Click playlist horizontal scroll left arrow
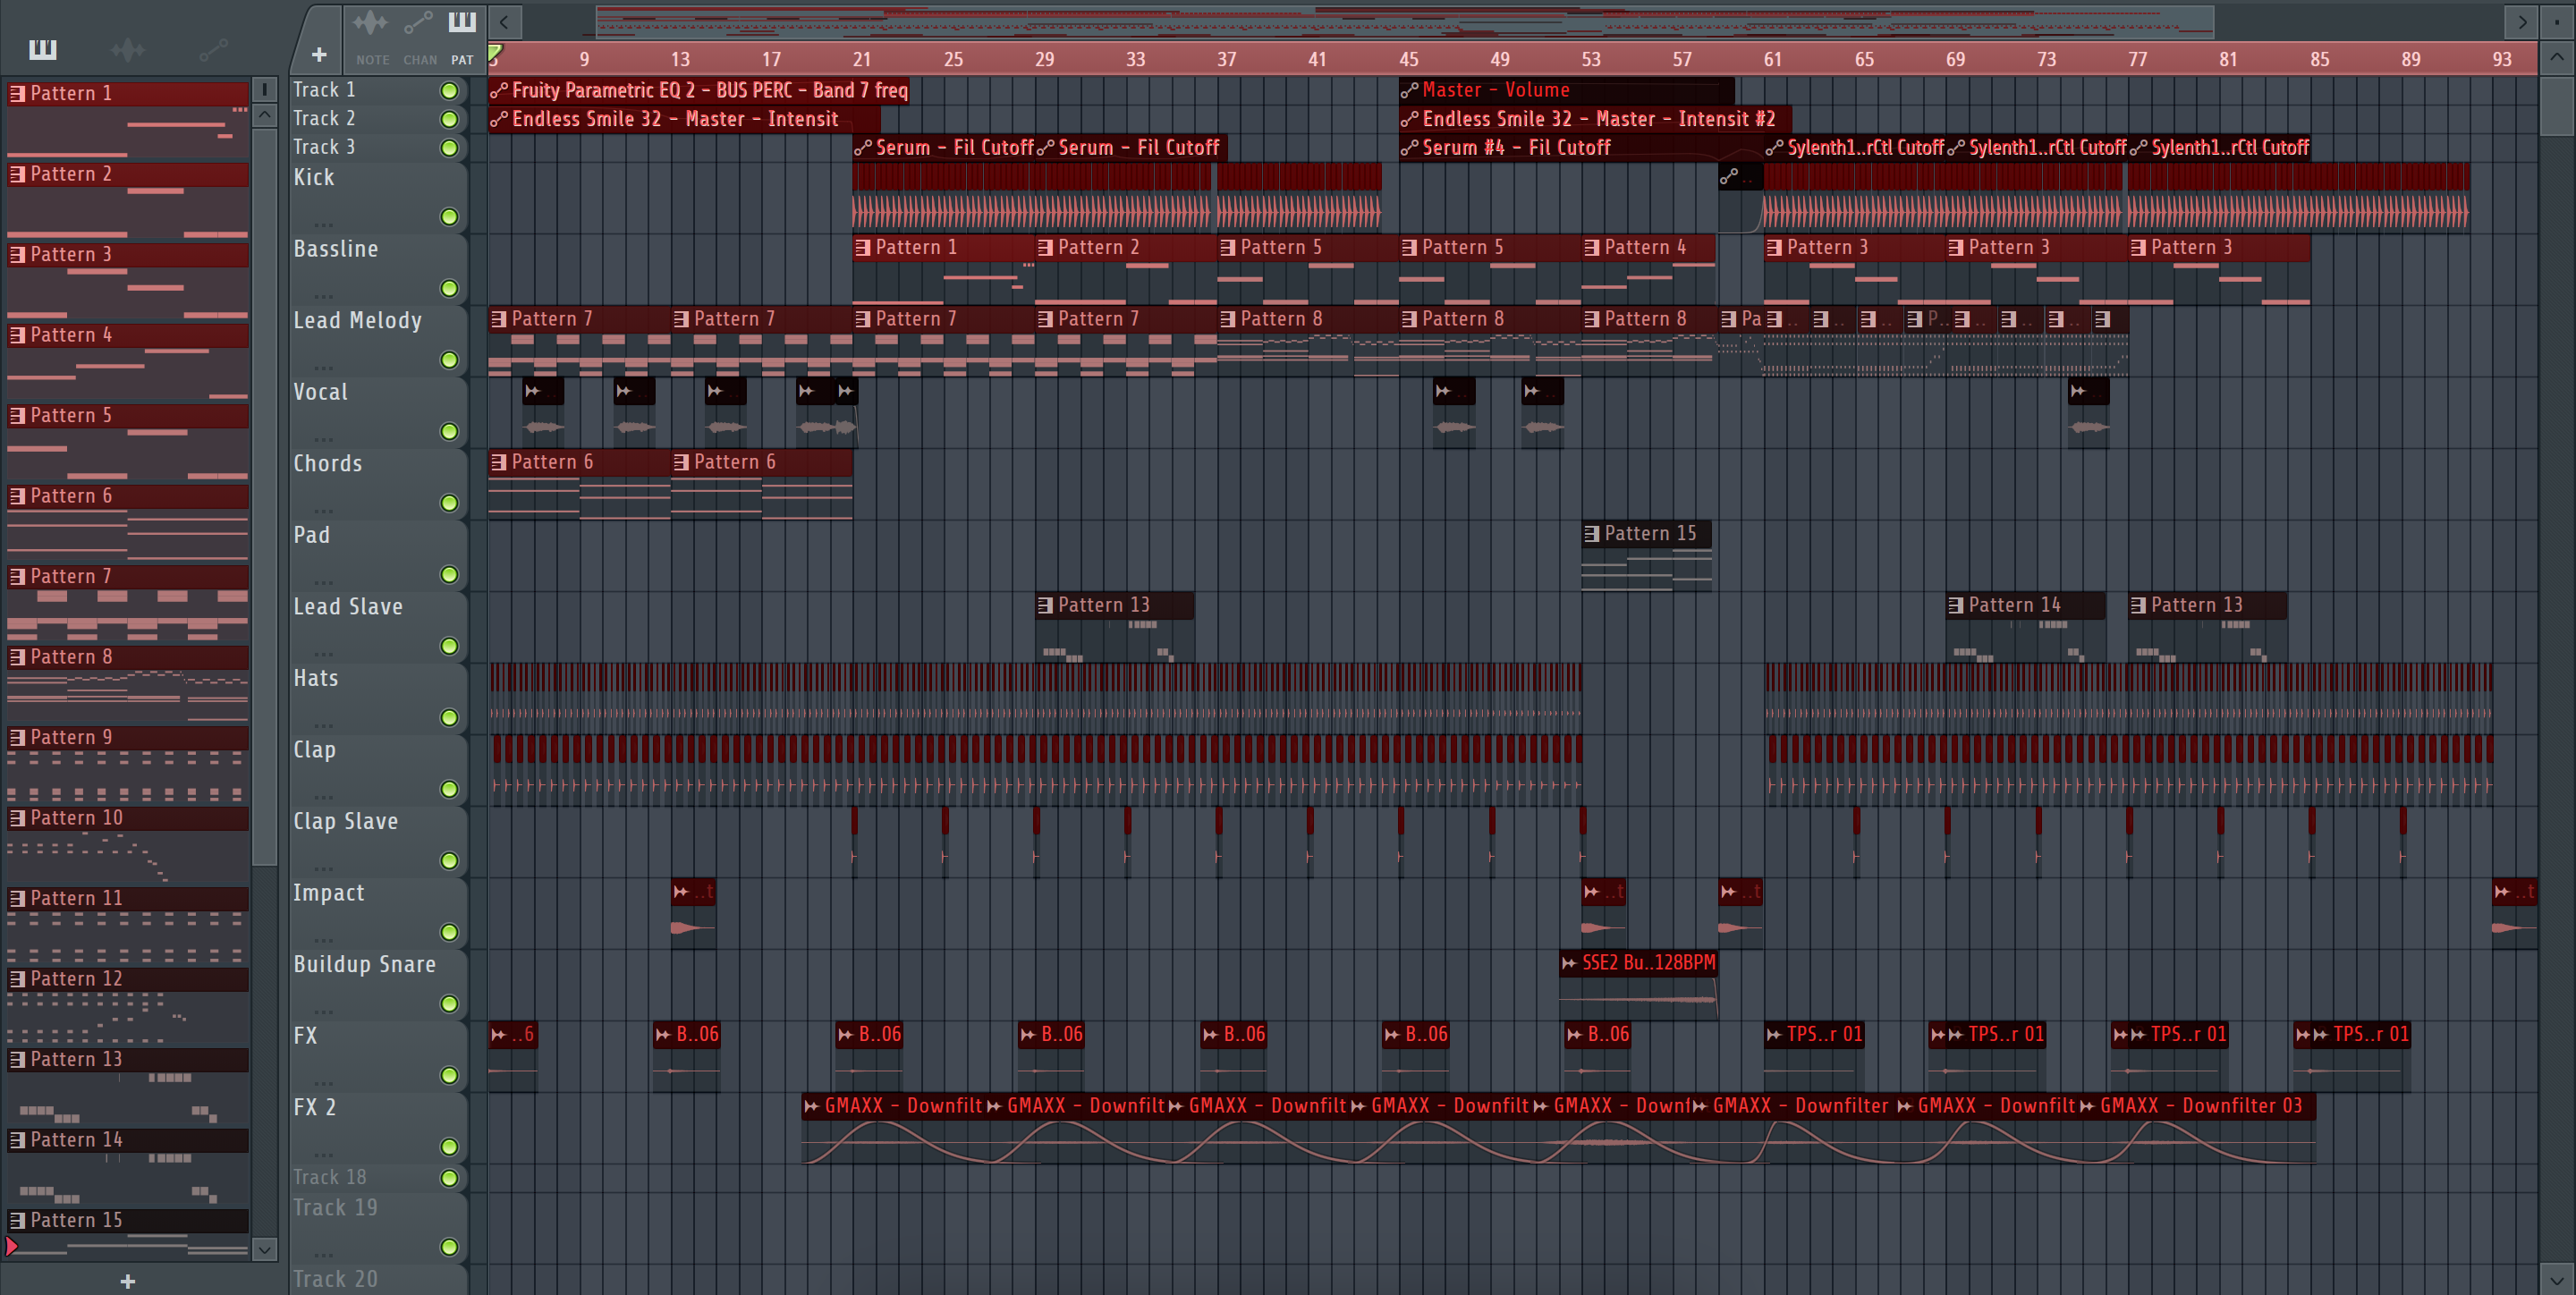The height and width of the screenshot is (1295, 2576). [505, 21]
